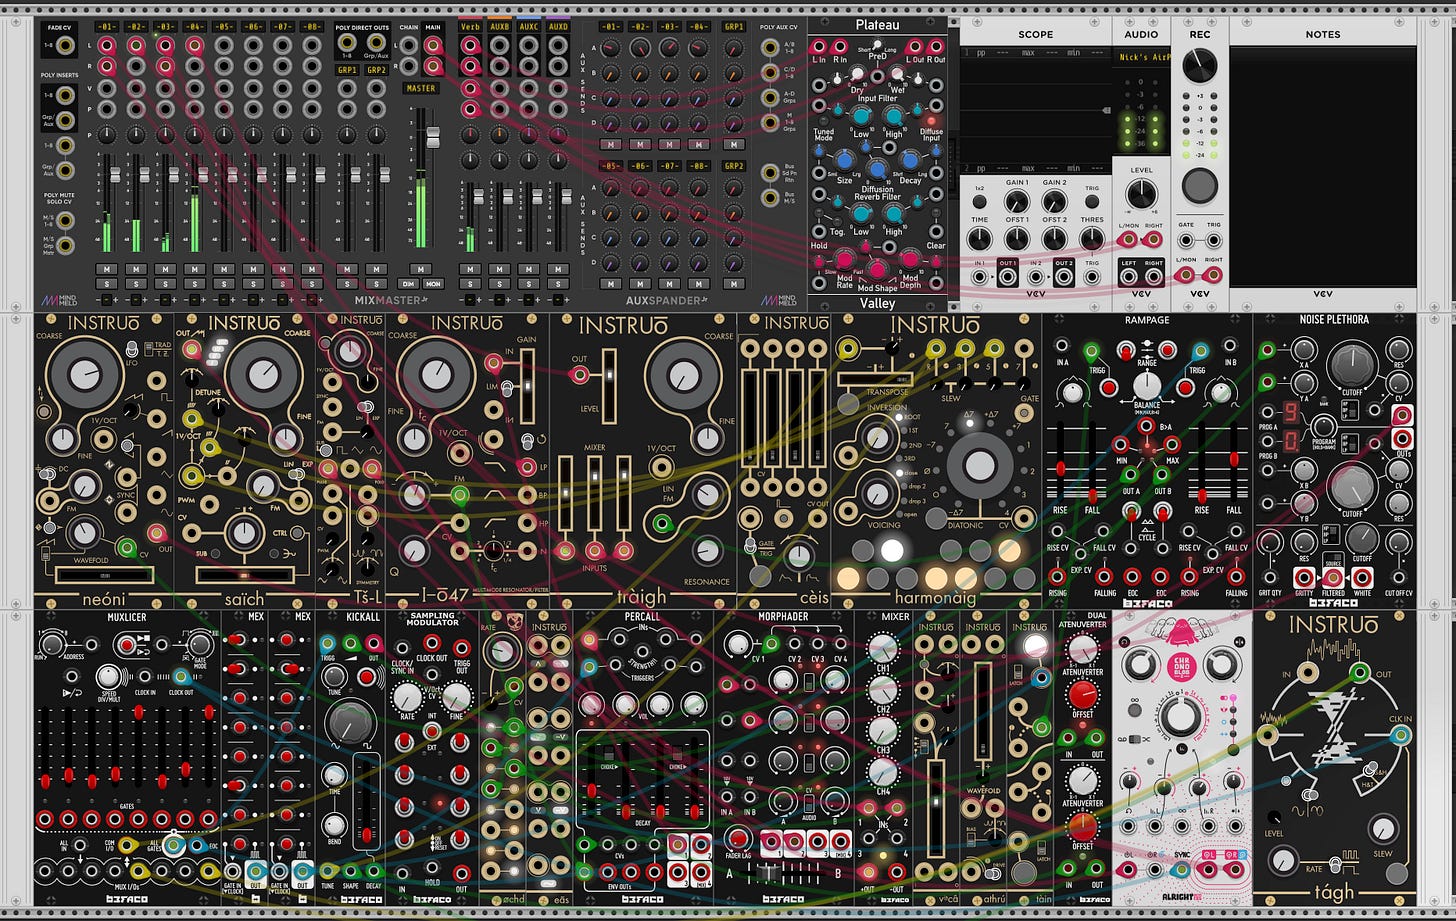Click the FADE CV jack on MixMaster
1456x921 pixels.
(x=65, y=45)
